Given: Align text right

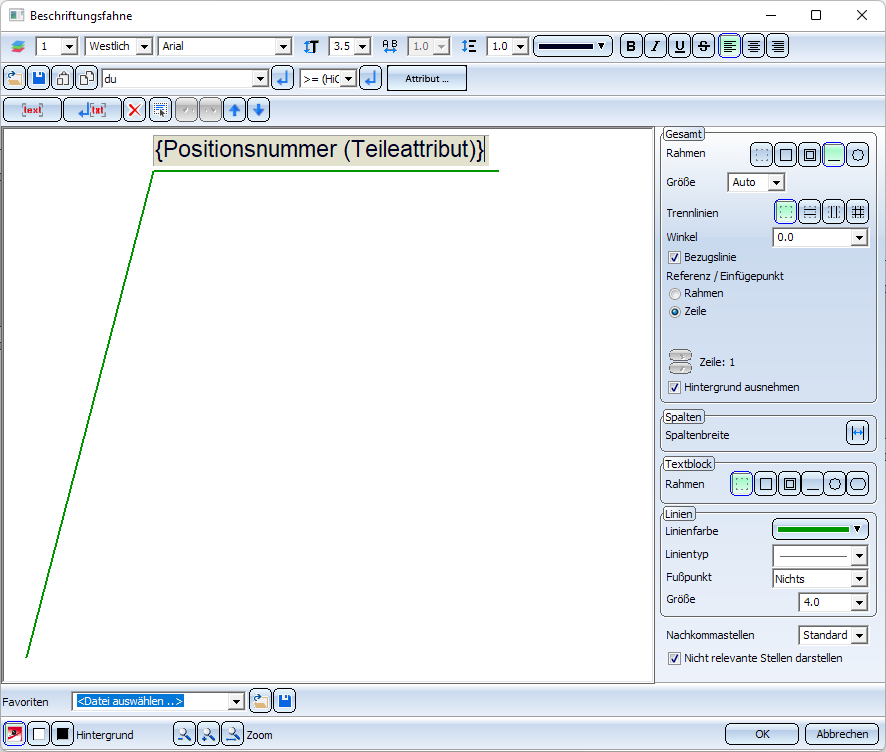Looking at the screenshot, I should coord(778,46).
